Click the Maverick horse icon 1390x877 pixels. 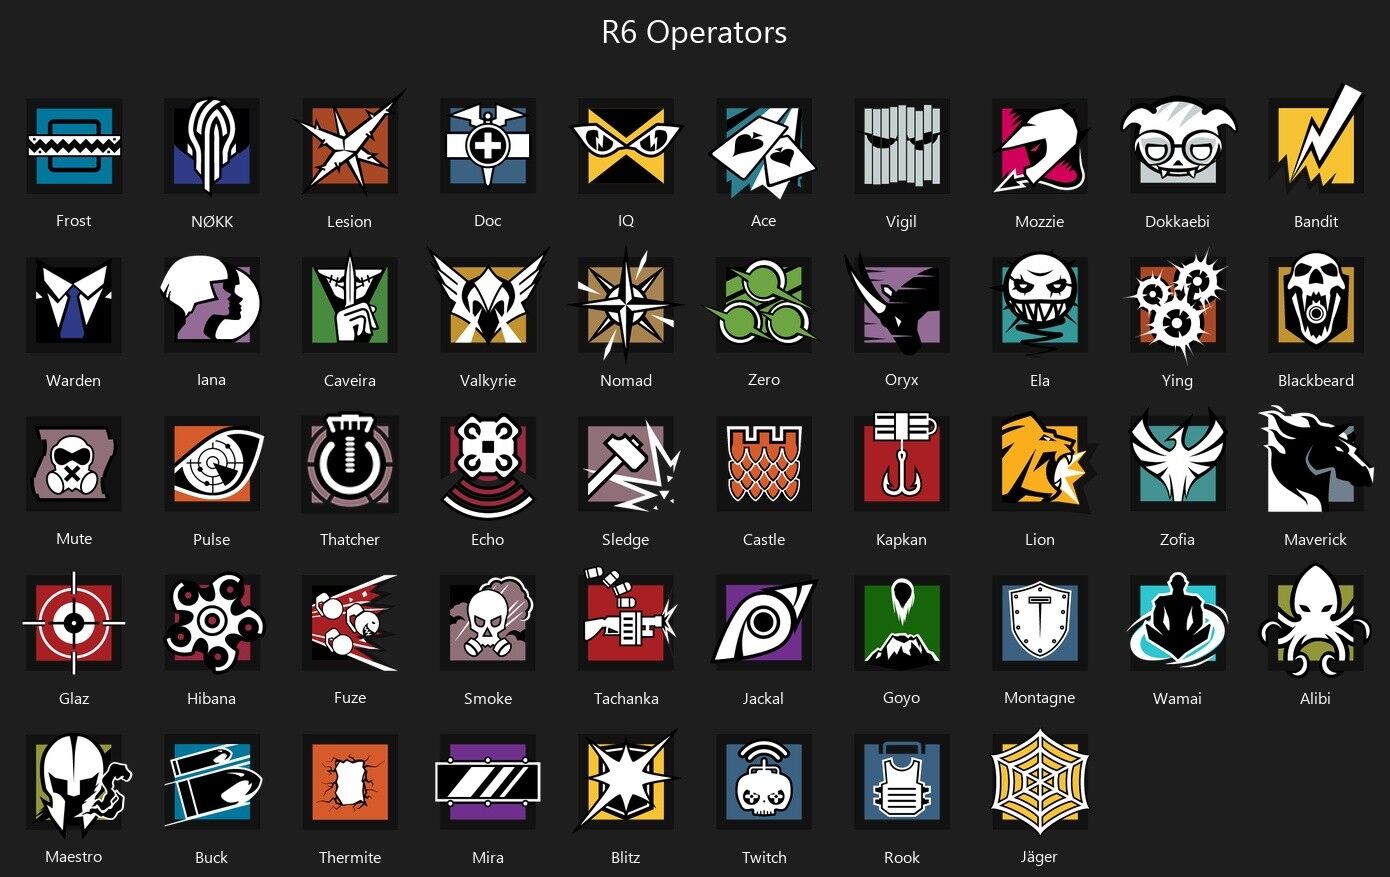(x=1316, y=460)
